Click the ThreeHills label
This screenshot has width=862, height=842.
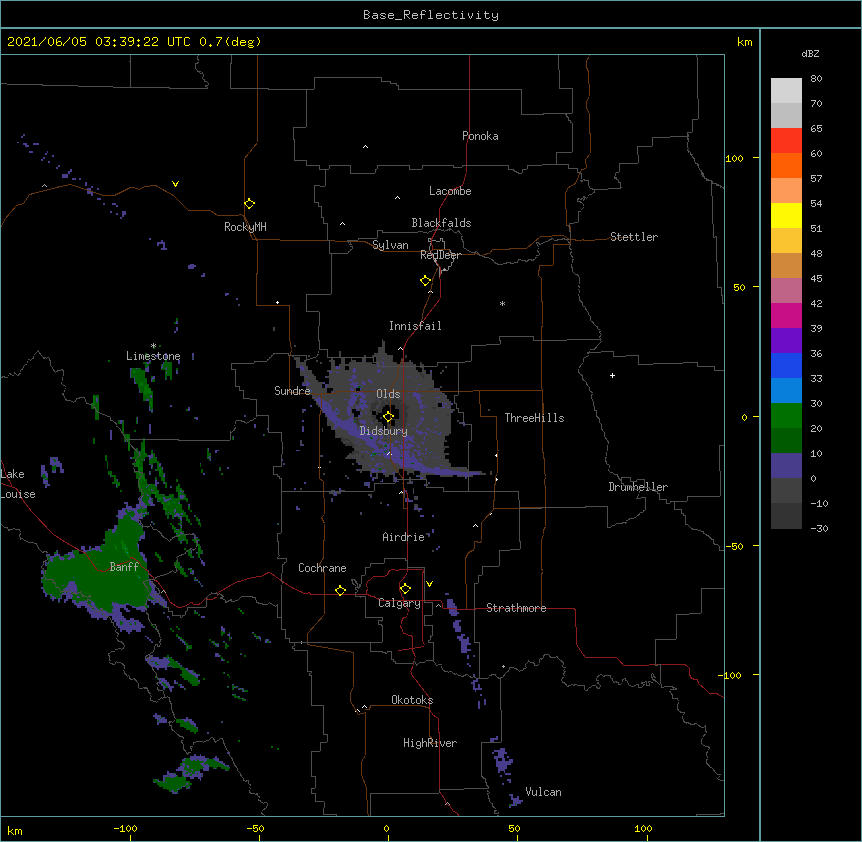point(534,418)
